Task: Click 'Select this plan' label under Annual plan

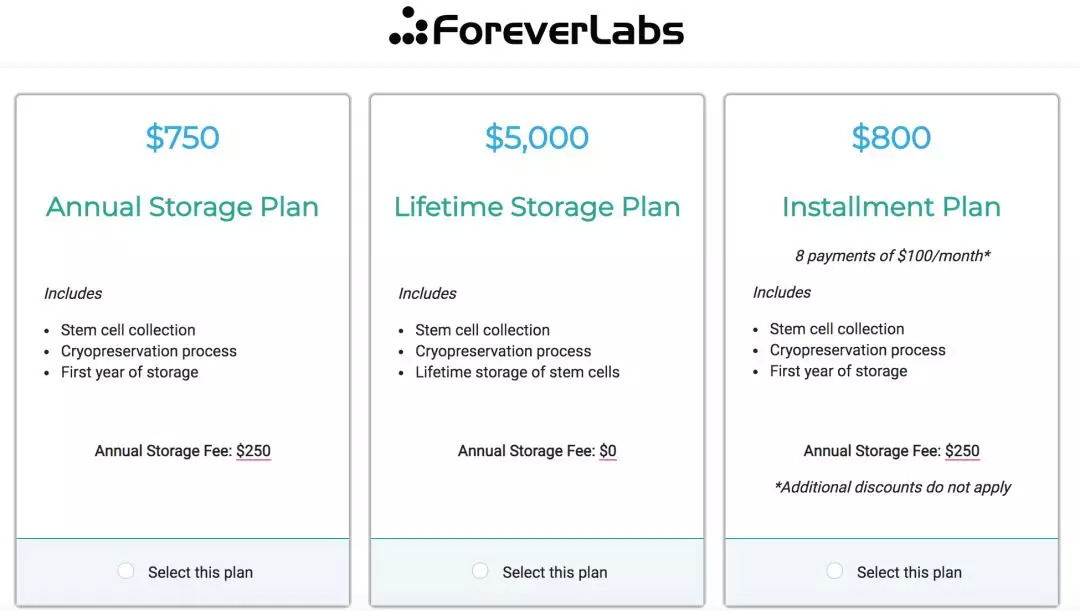Action: [x=200, y=572]
